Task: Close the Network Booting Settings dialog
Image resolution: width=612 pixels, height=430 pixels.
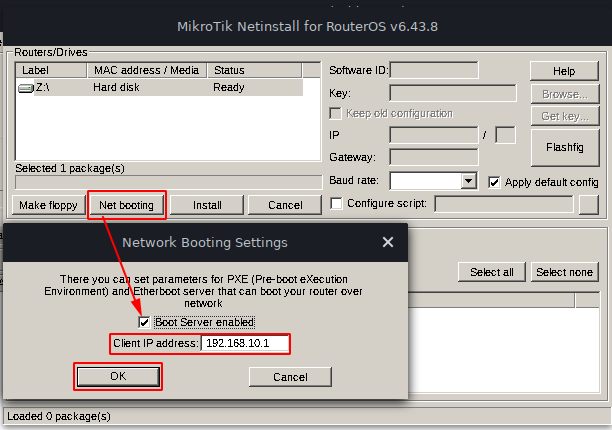Action: tap(388, 242)
